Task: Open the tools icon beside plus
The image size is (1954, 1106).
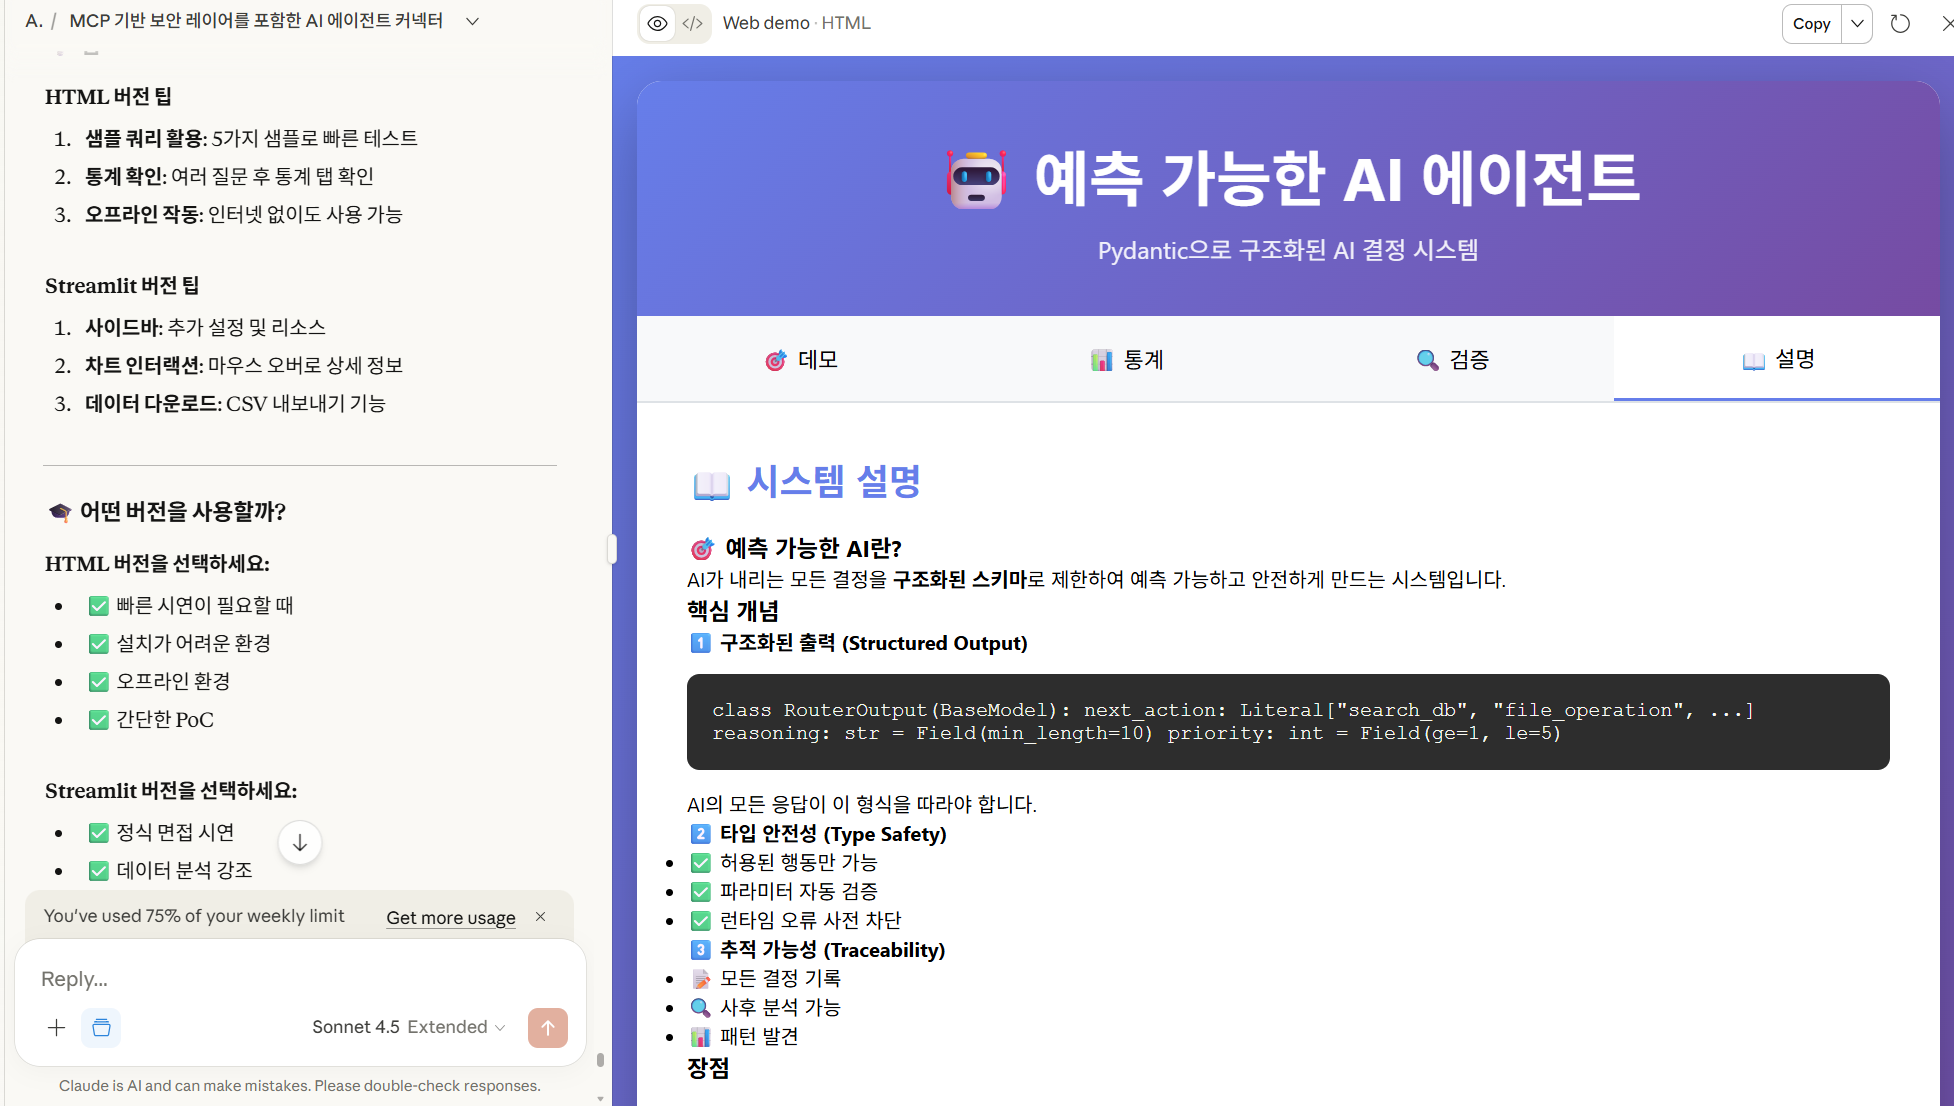Action: pyautogui.click(x=101, y=1027)
